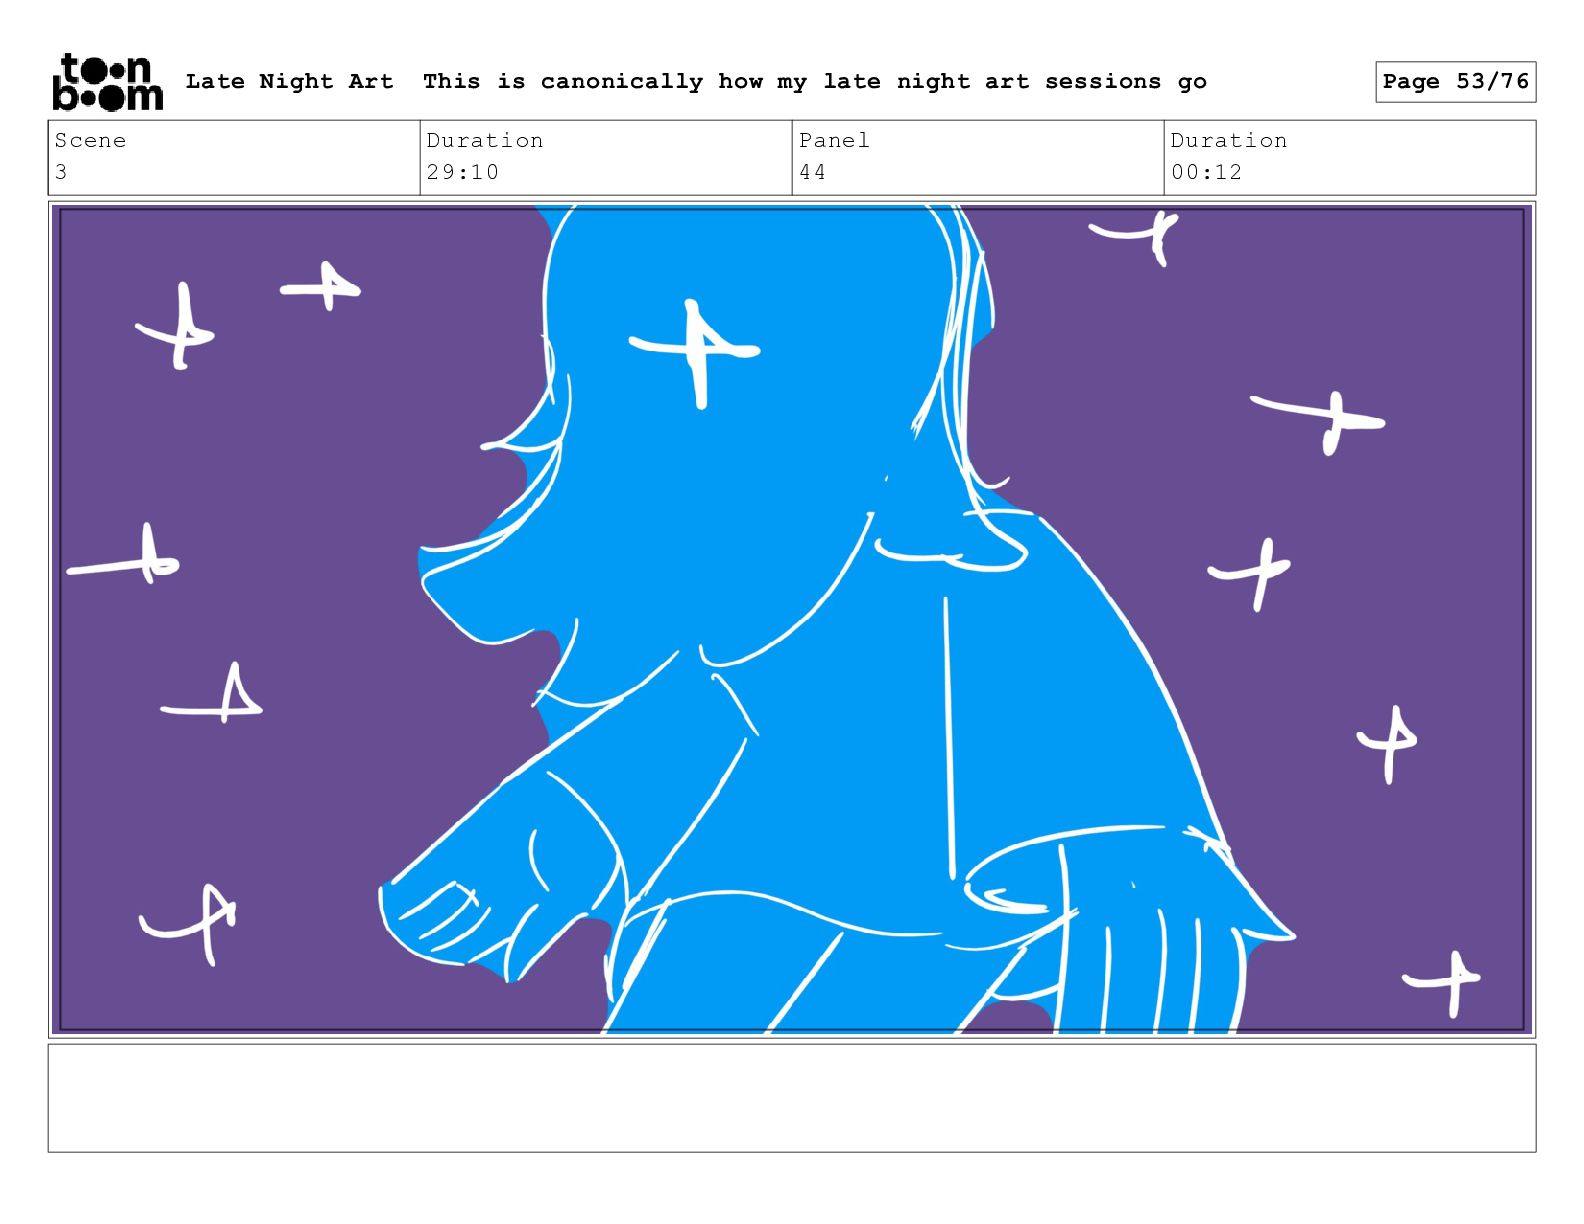1584x1224 pixels.
Task: Click the panel Duration 00:12 cell
Action: (1350, 157)
